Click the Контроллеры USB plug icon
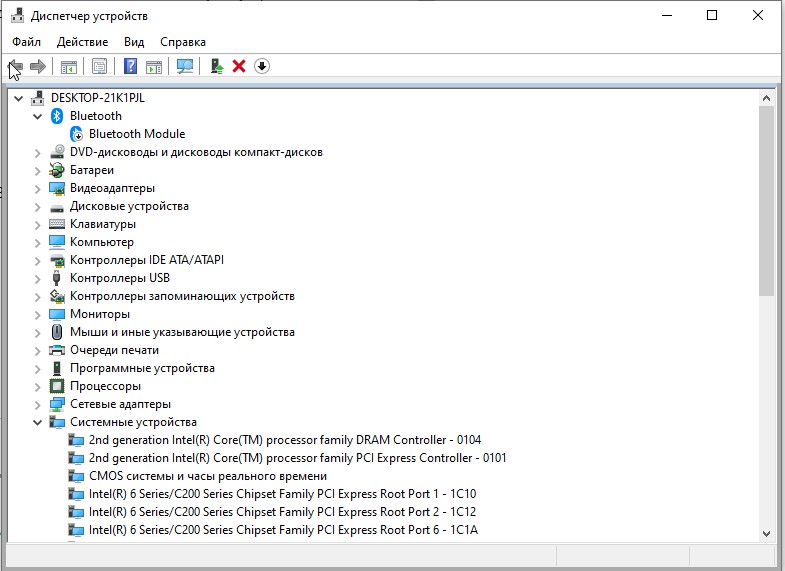The height and width of the screenshot is (571, 785). pyautogui.click(x=57, y=278)
